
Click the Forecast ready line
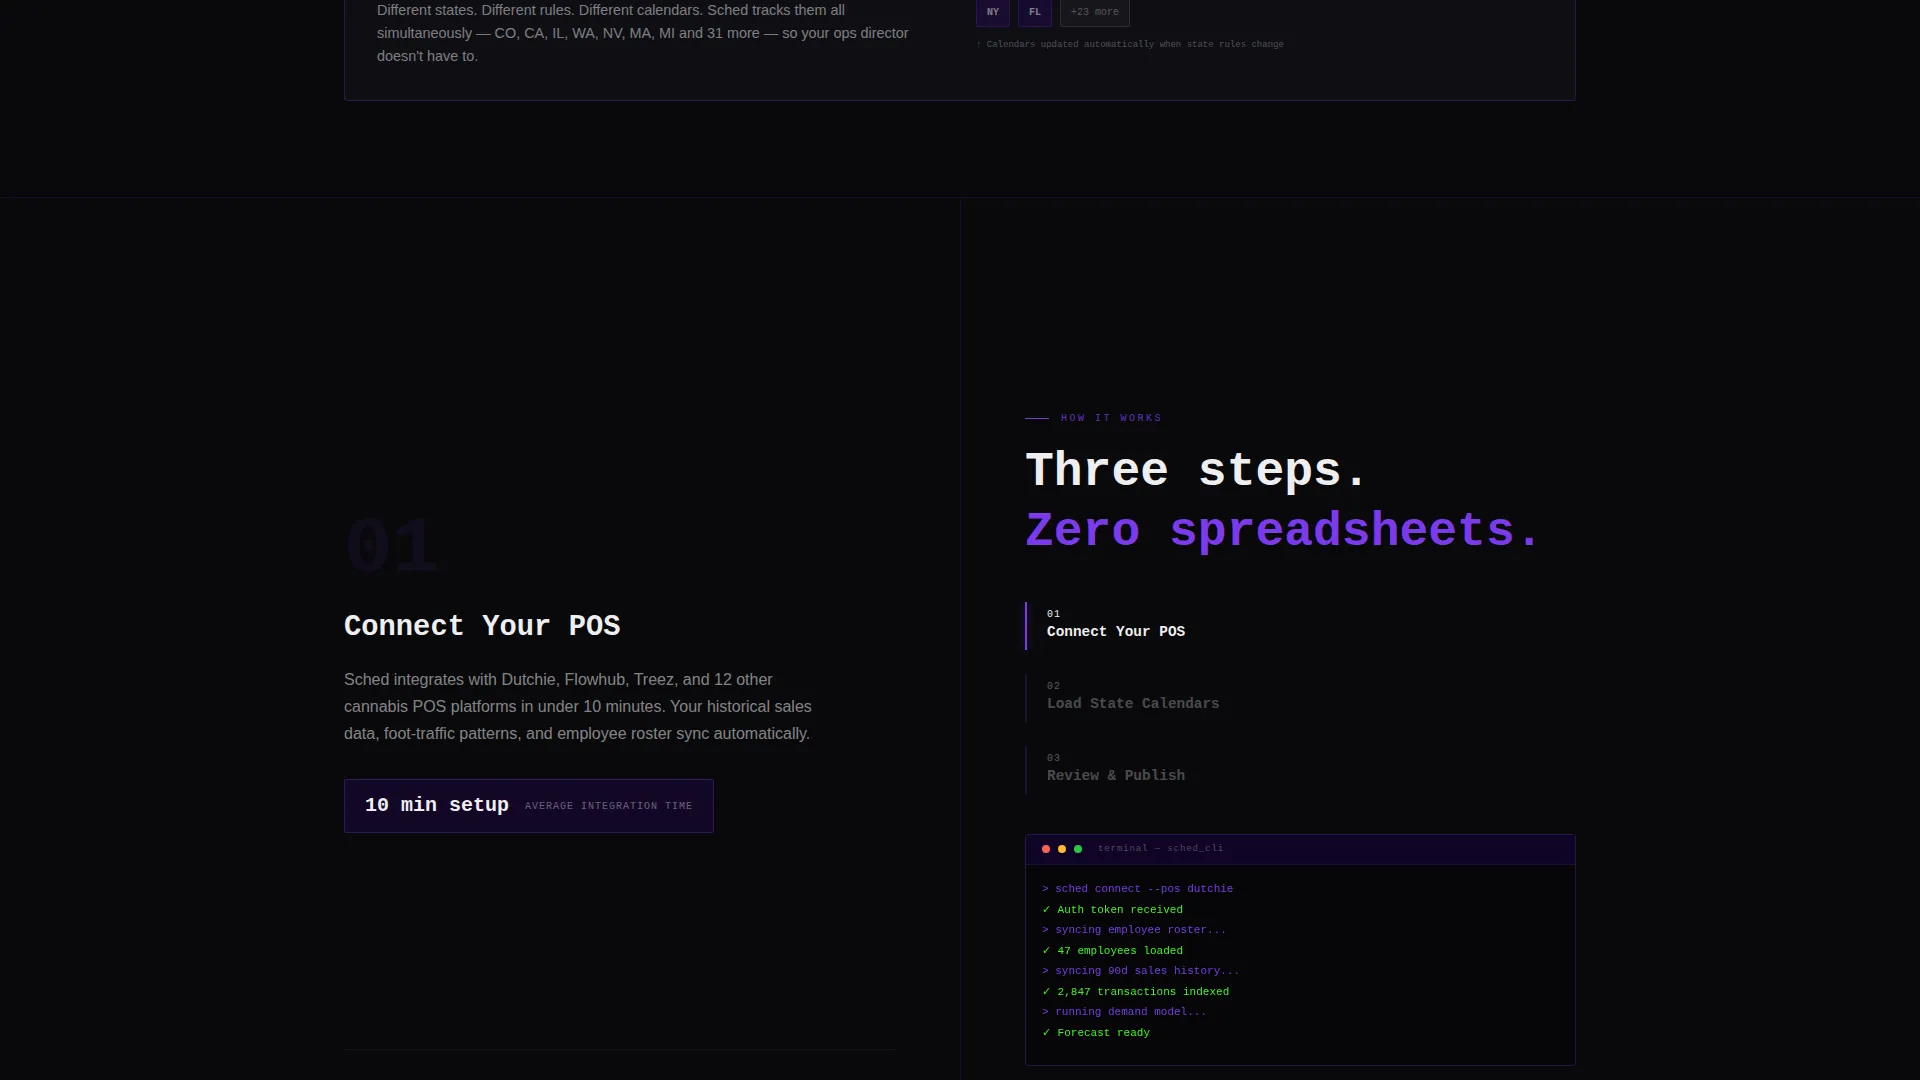tap(1096, 1033)
